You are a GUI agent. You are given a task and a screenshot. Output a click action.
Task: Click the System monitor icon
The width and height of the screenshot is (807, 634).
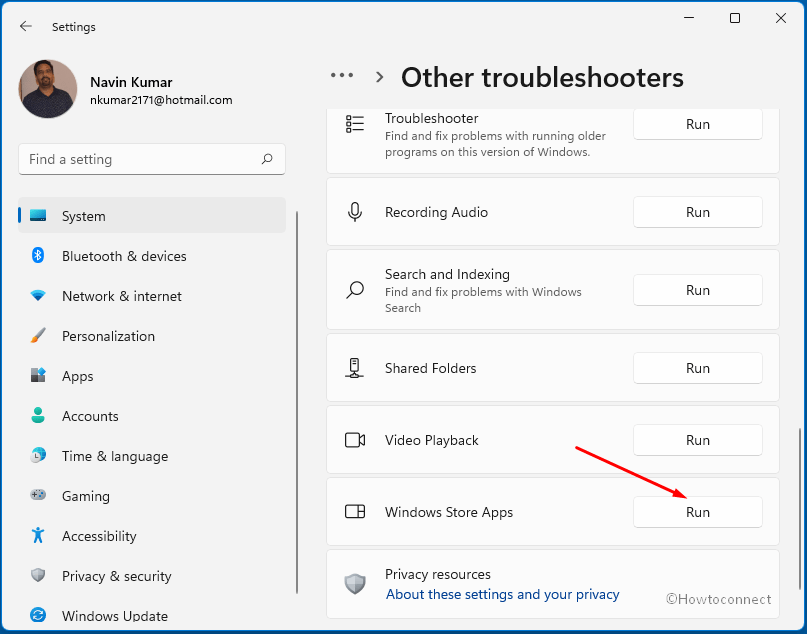(38, 215)
